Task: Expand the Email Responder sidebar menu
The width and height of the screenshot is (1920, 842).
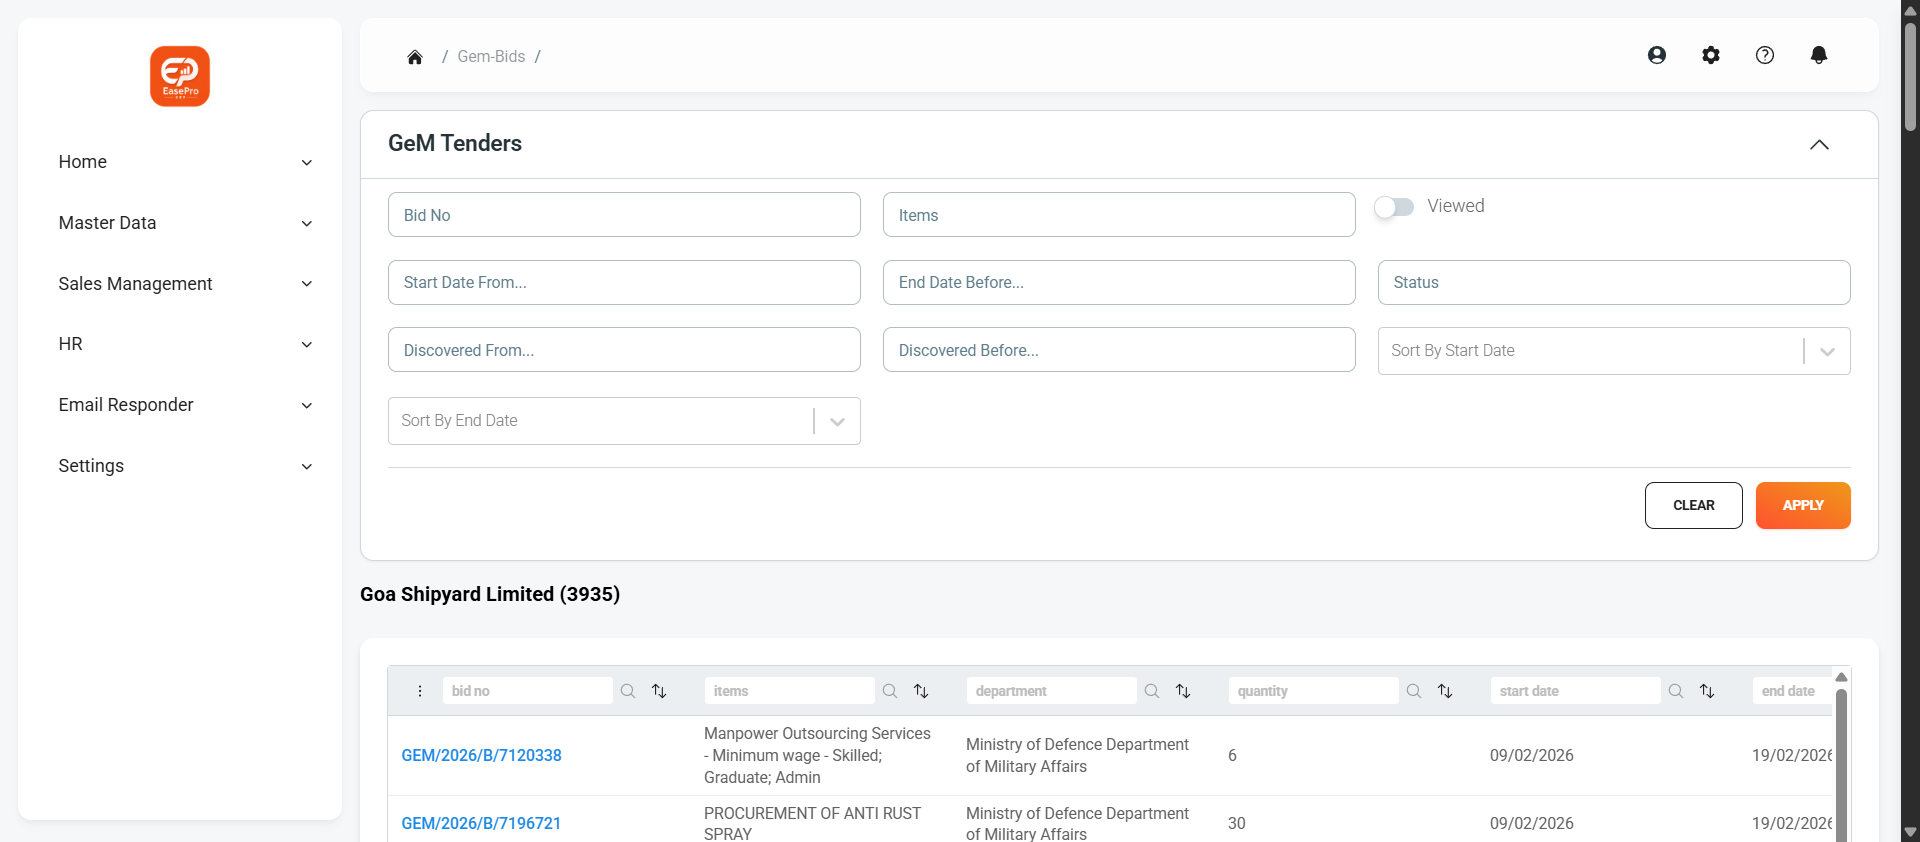Action: click(185, 405)
